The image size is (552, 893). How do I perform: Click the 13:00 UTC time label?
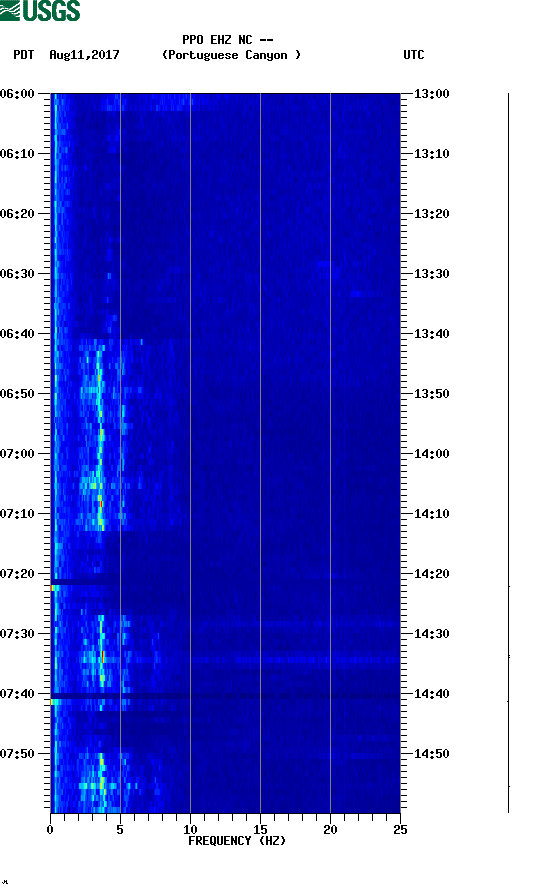[x=431, y=93]
